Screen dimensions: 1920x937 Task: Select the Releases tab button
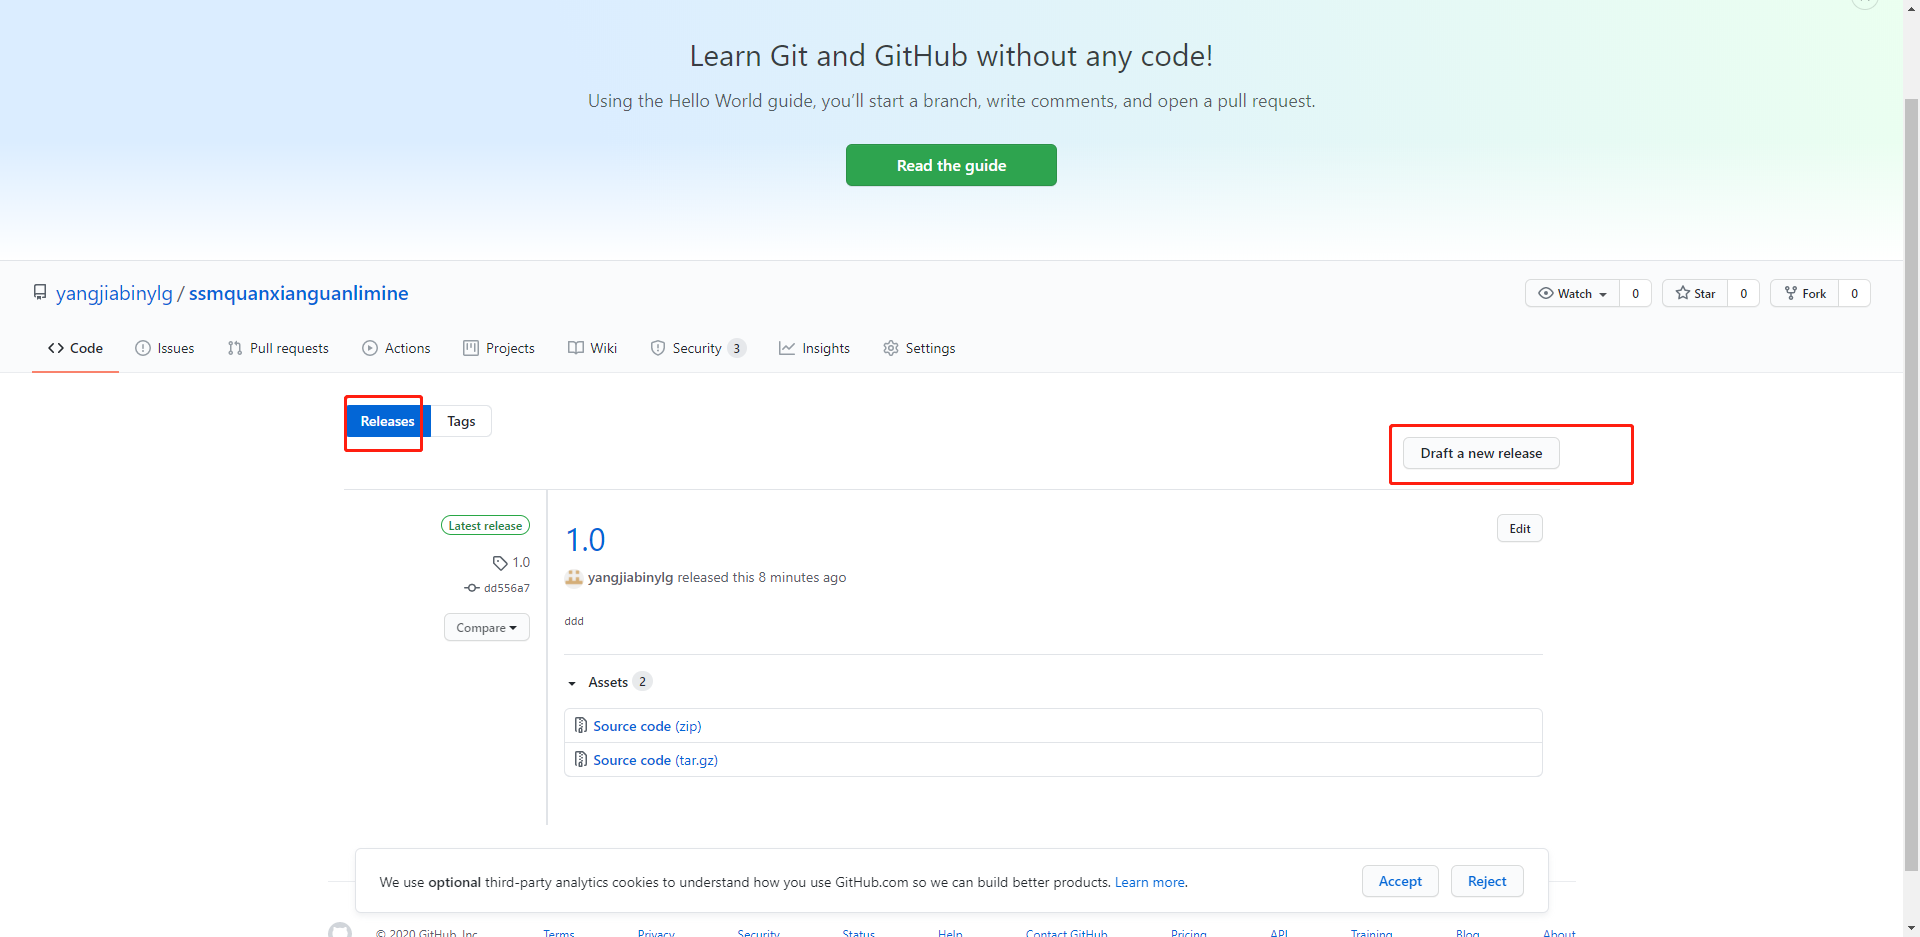[x=387, y=421]
